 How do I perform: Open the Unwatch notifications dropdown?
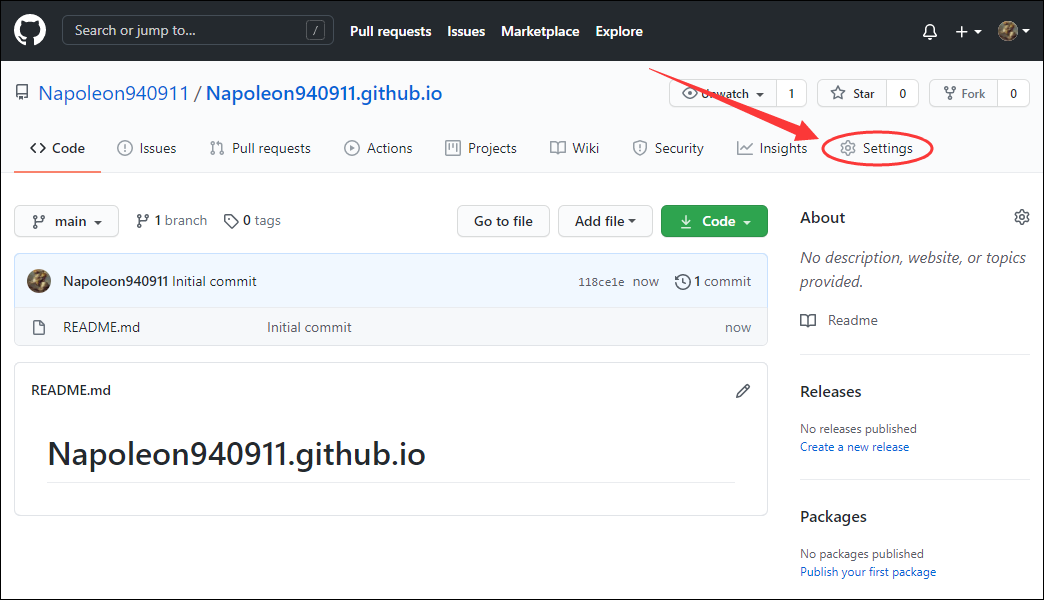pos(723,93)
